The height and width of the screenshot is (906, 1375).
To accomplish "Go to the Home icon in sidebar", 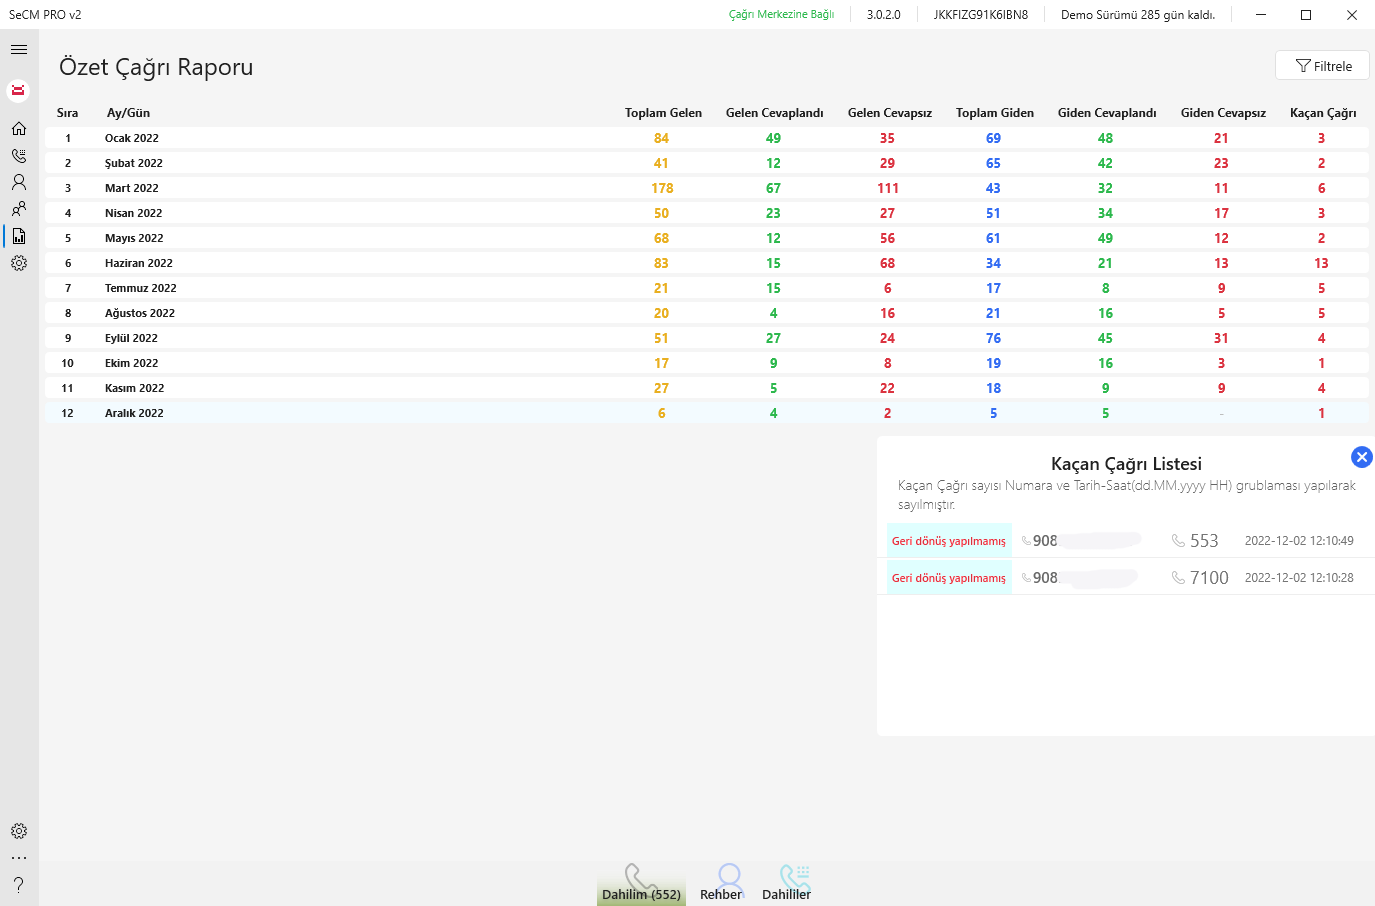I will click(x=19, y=128).
